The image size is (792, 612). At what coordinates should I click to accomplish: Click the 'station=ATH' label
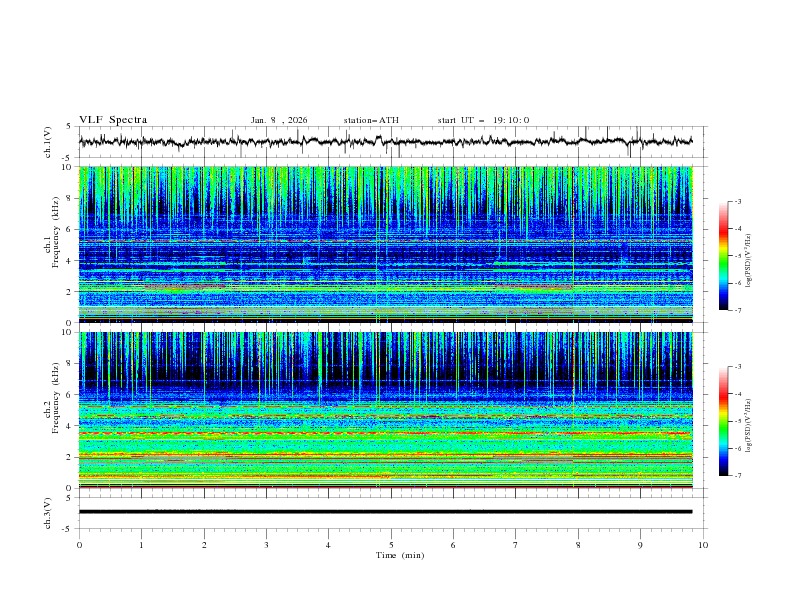coord(371,120)
